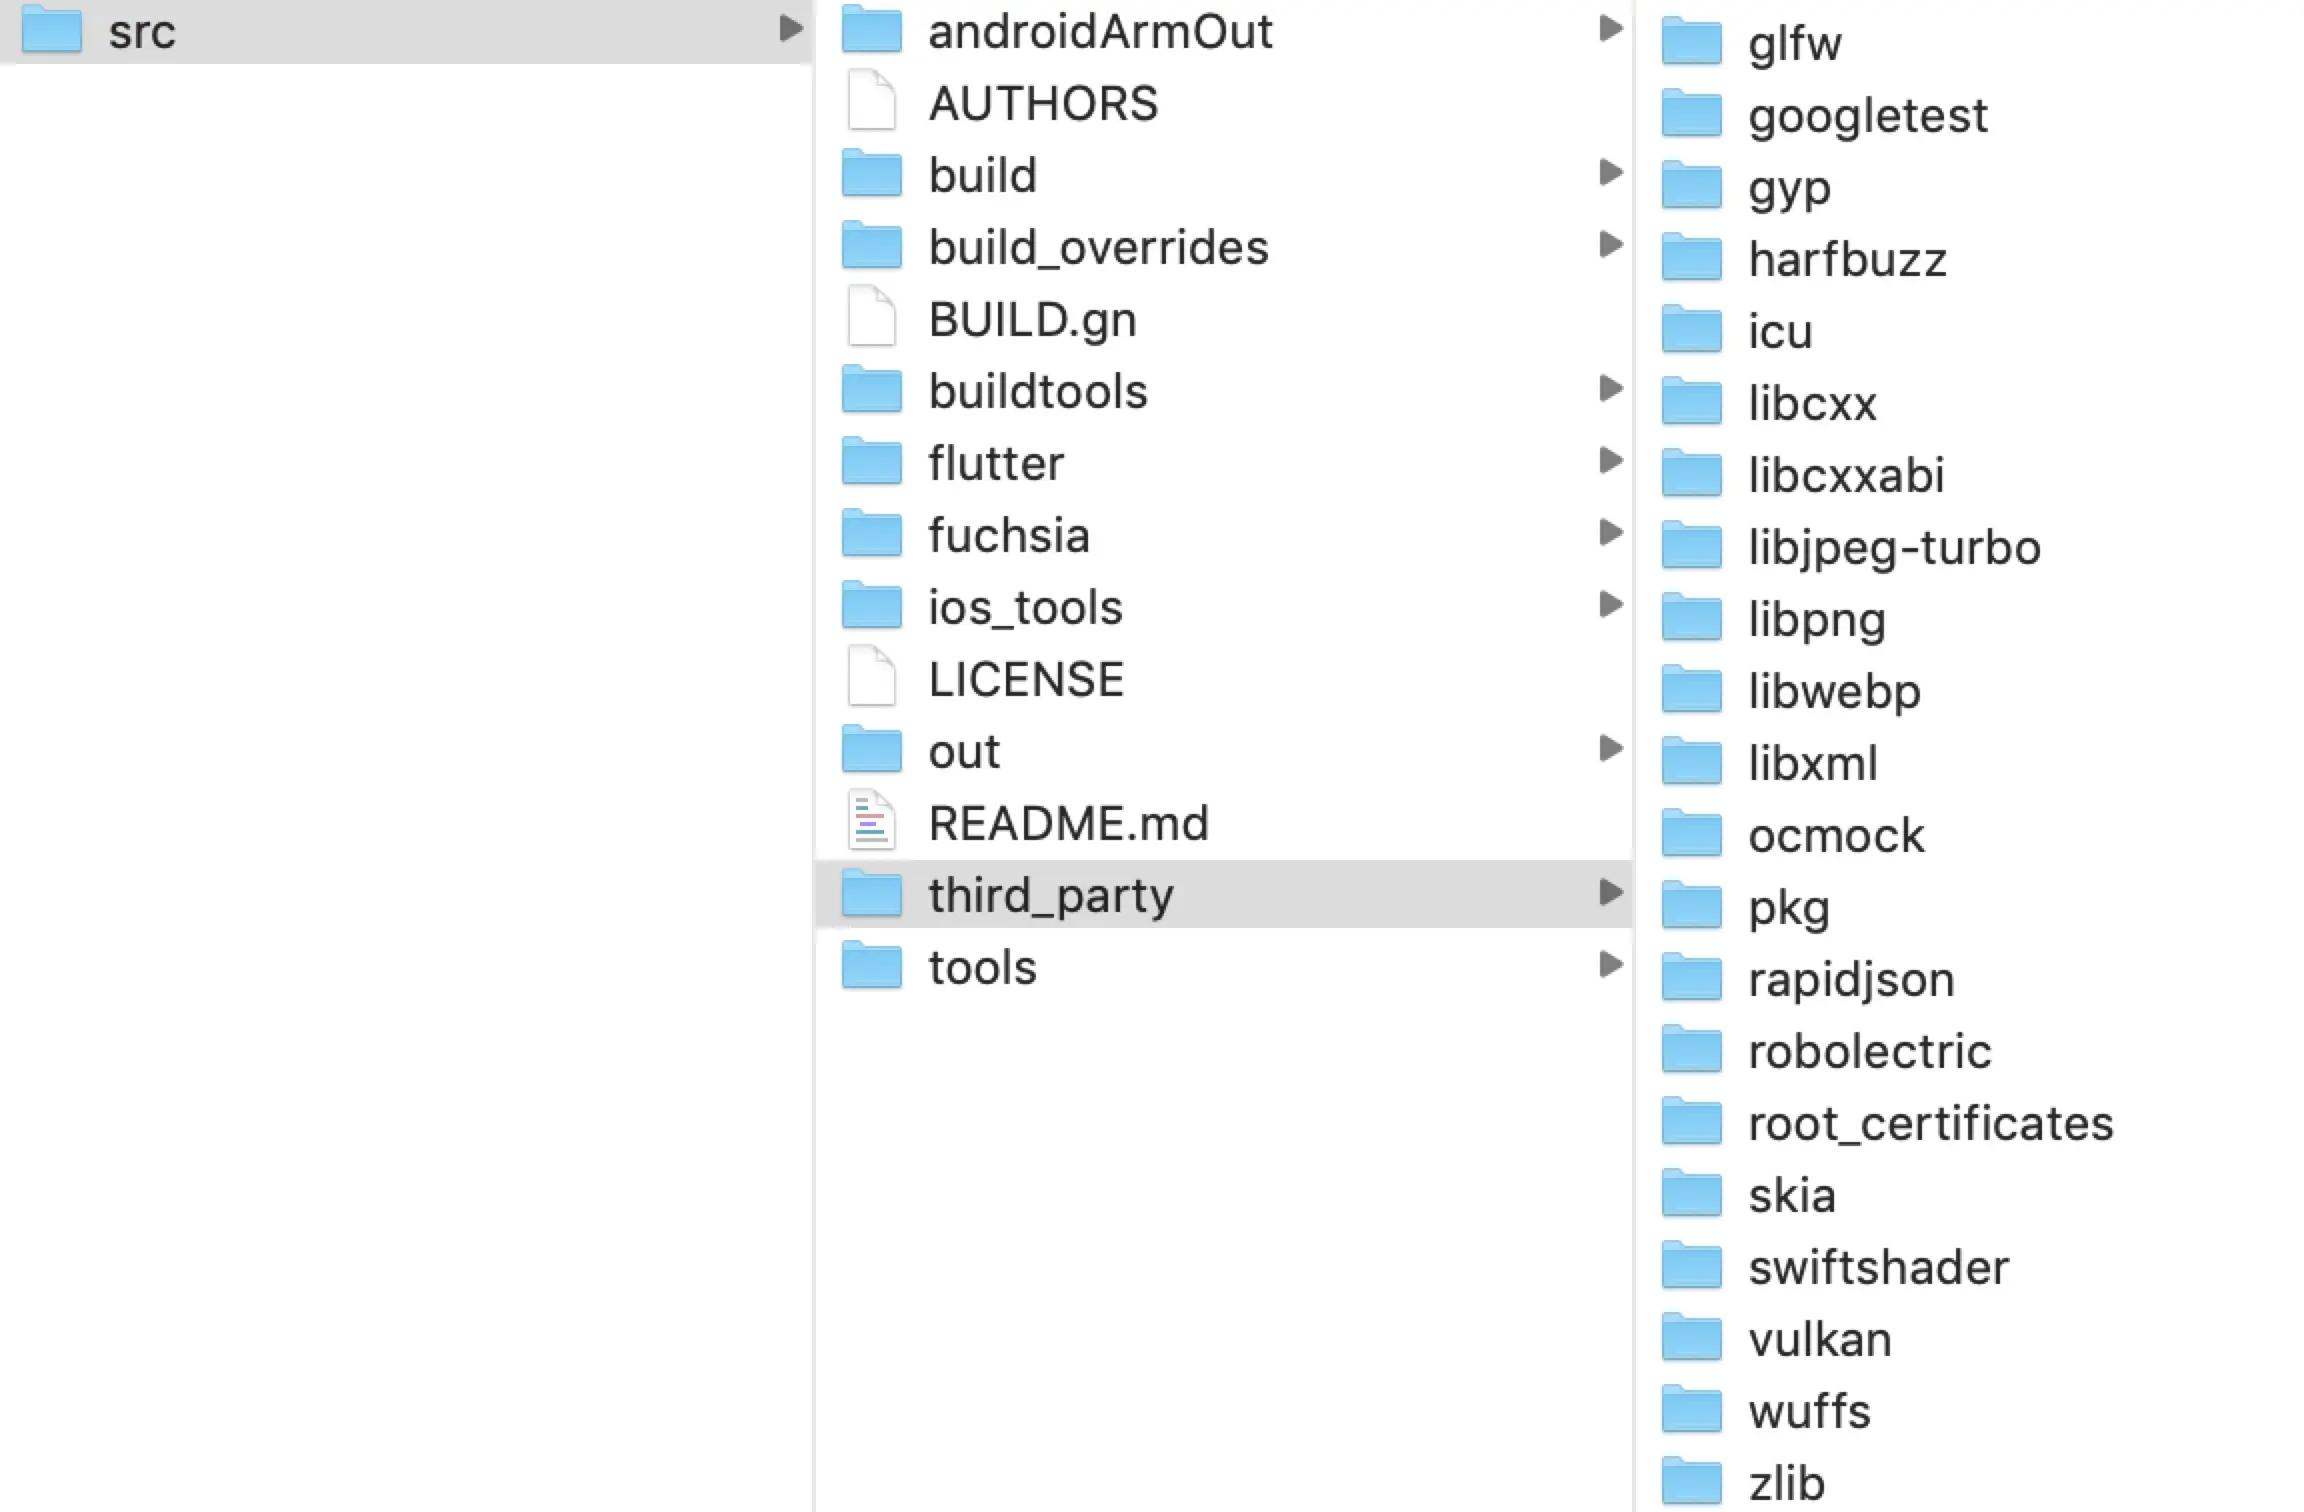
Task: Select the AUTHORS file name
Action: click(1043, 103)
